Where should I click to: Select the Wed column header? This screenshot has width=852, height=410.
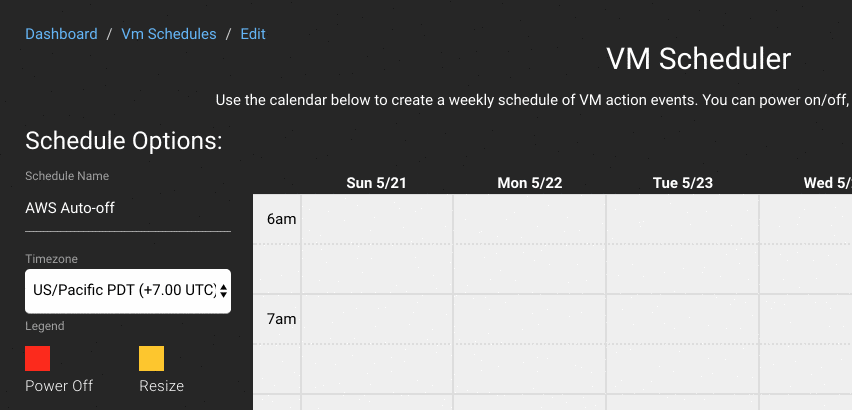pyautogui.click(x=828, y=183)
